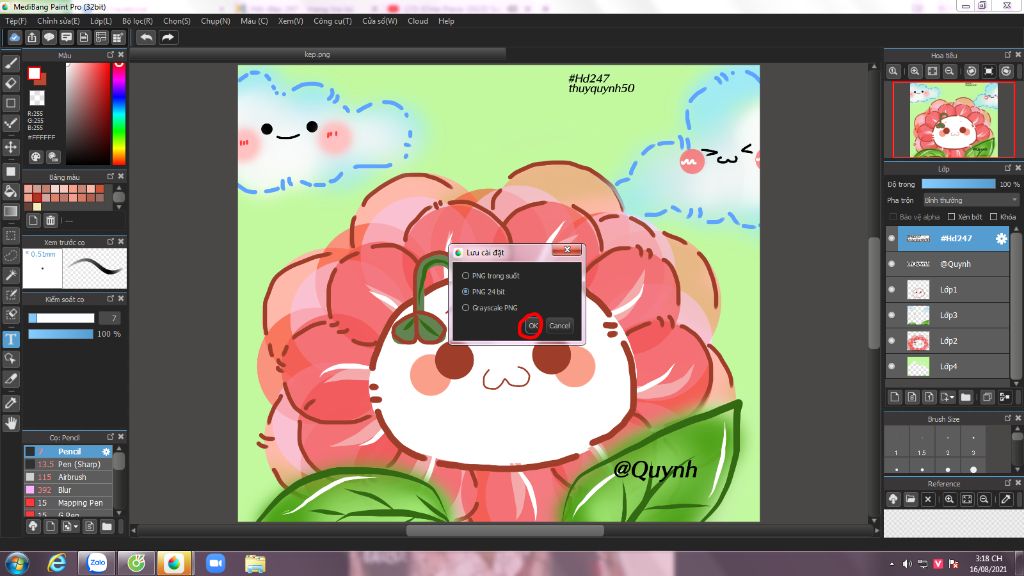Close the Lưu cài đặt dialog
Image resolution: width=1024 pixels, height=576 pixels.
pos(567,250)
